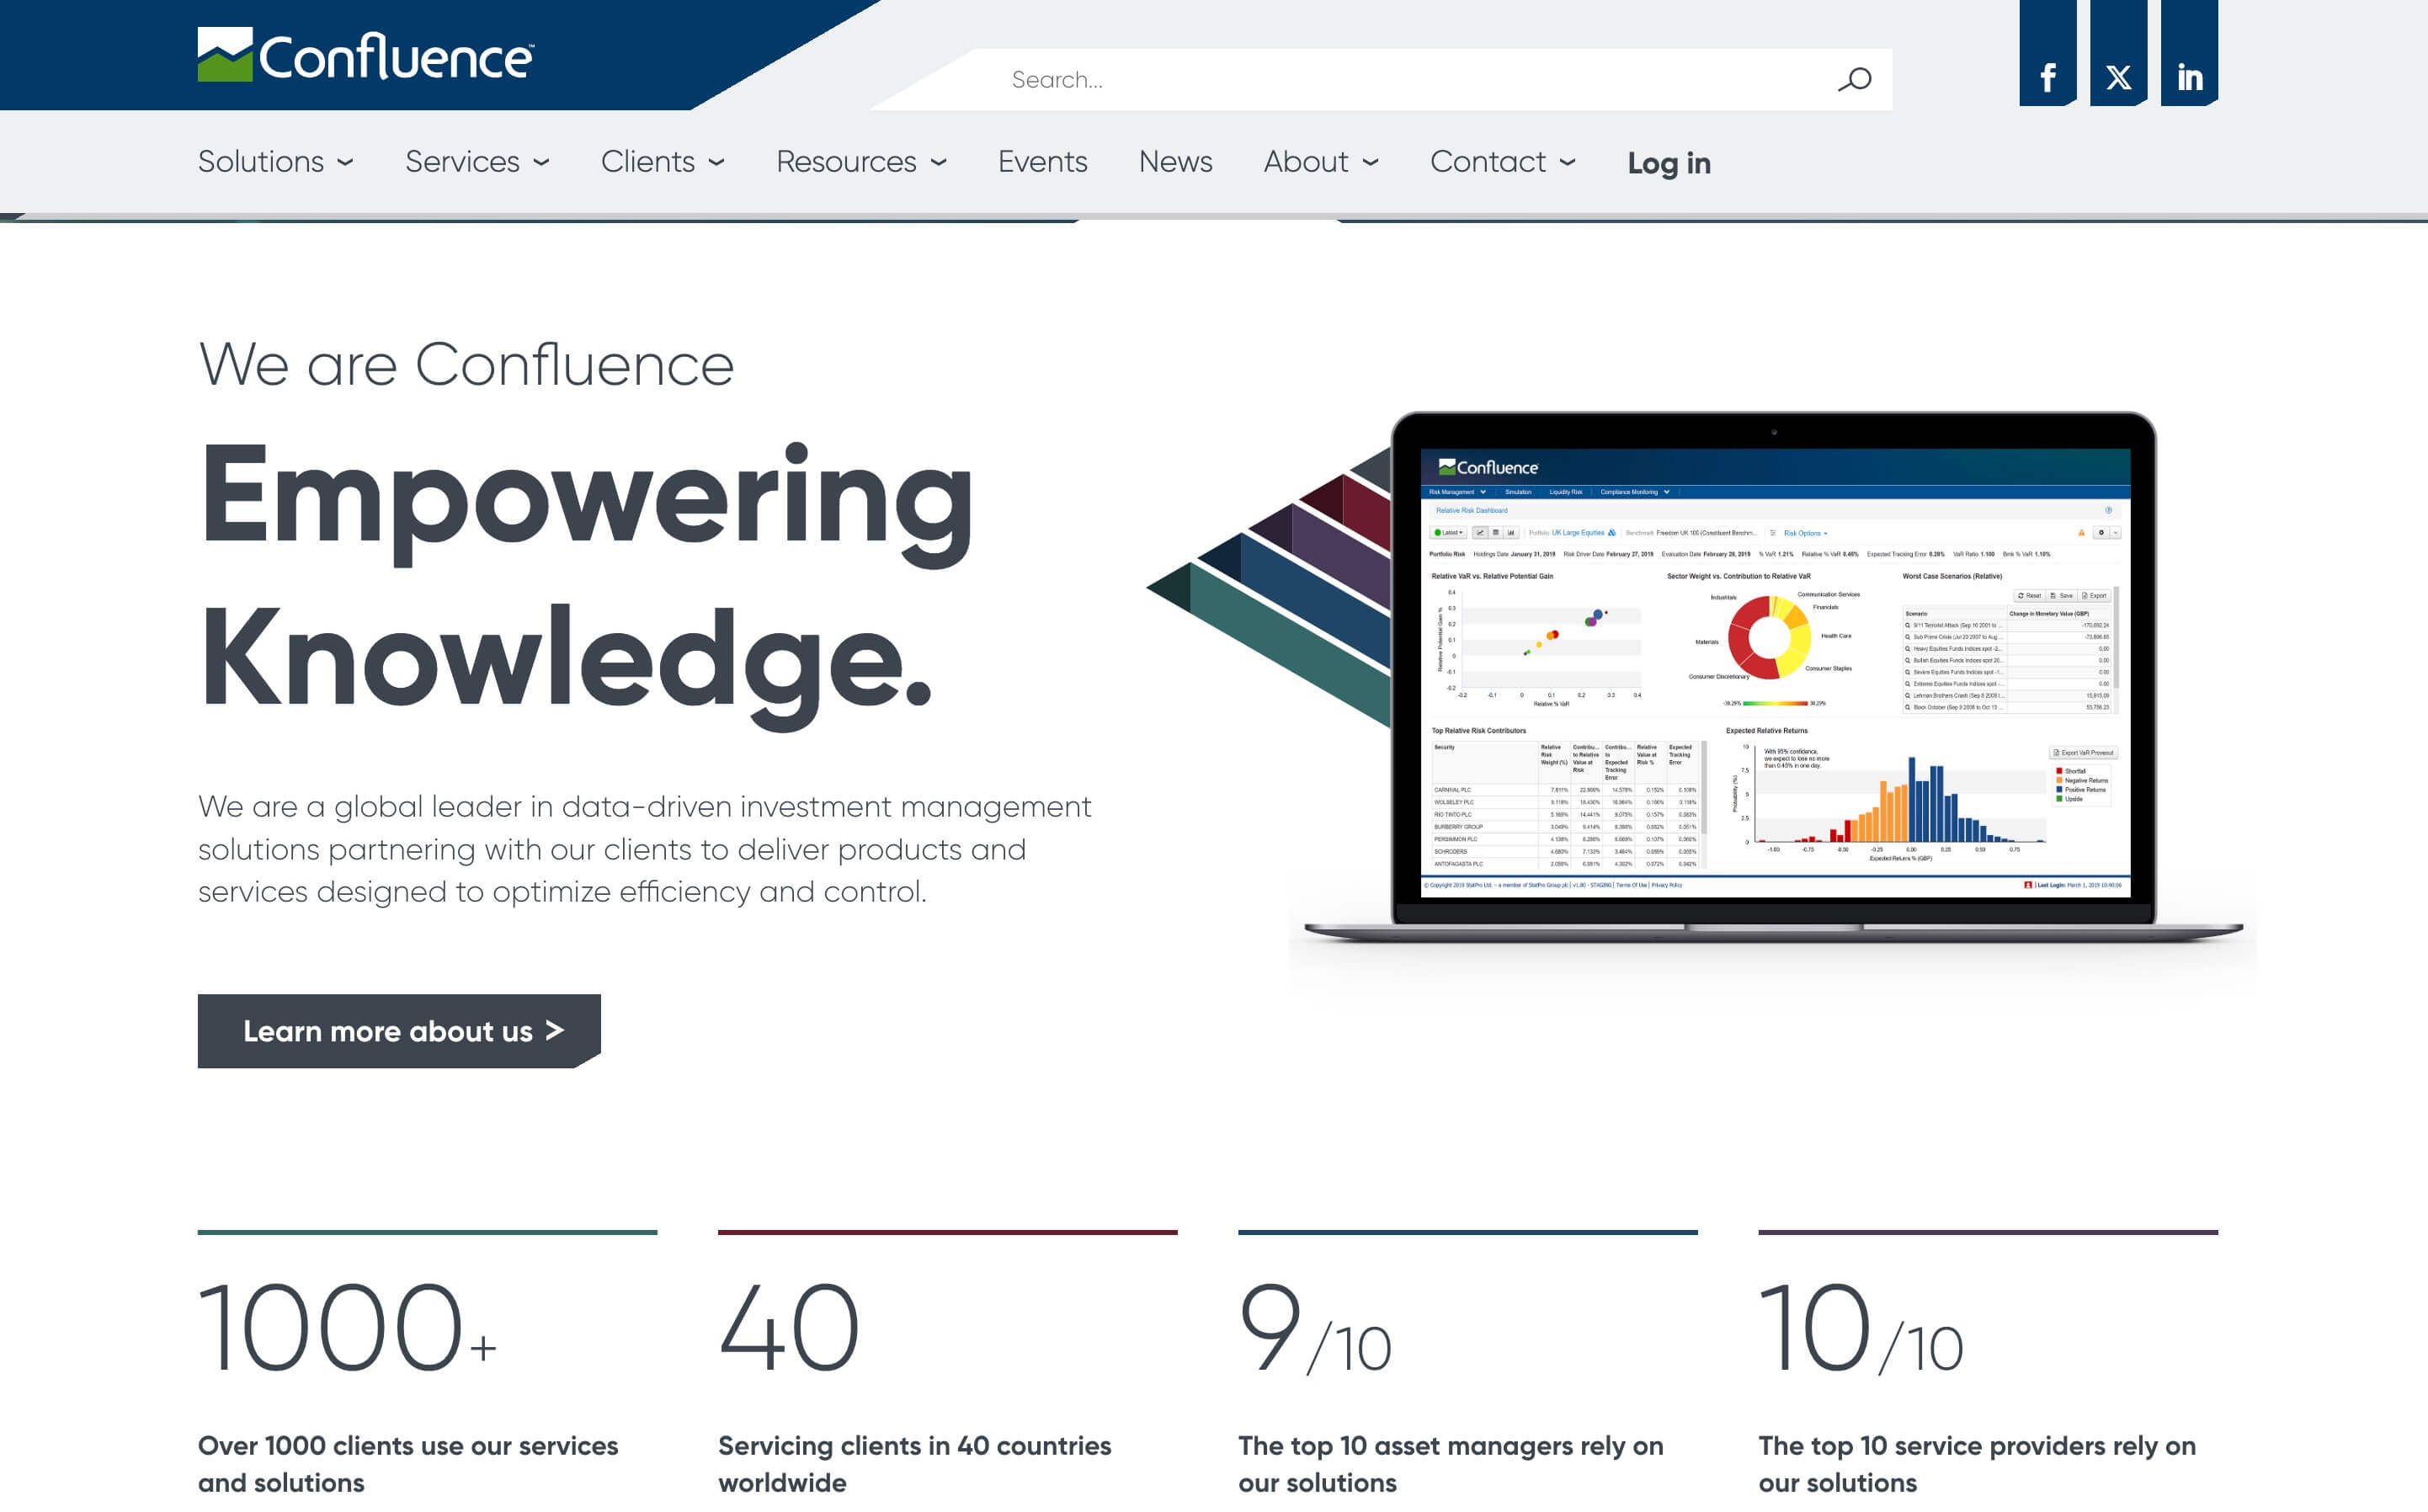Expand the Clients dropdown chevron
The height and width of the screenshot is (1512, 2428).
point(716,163)
